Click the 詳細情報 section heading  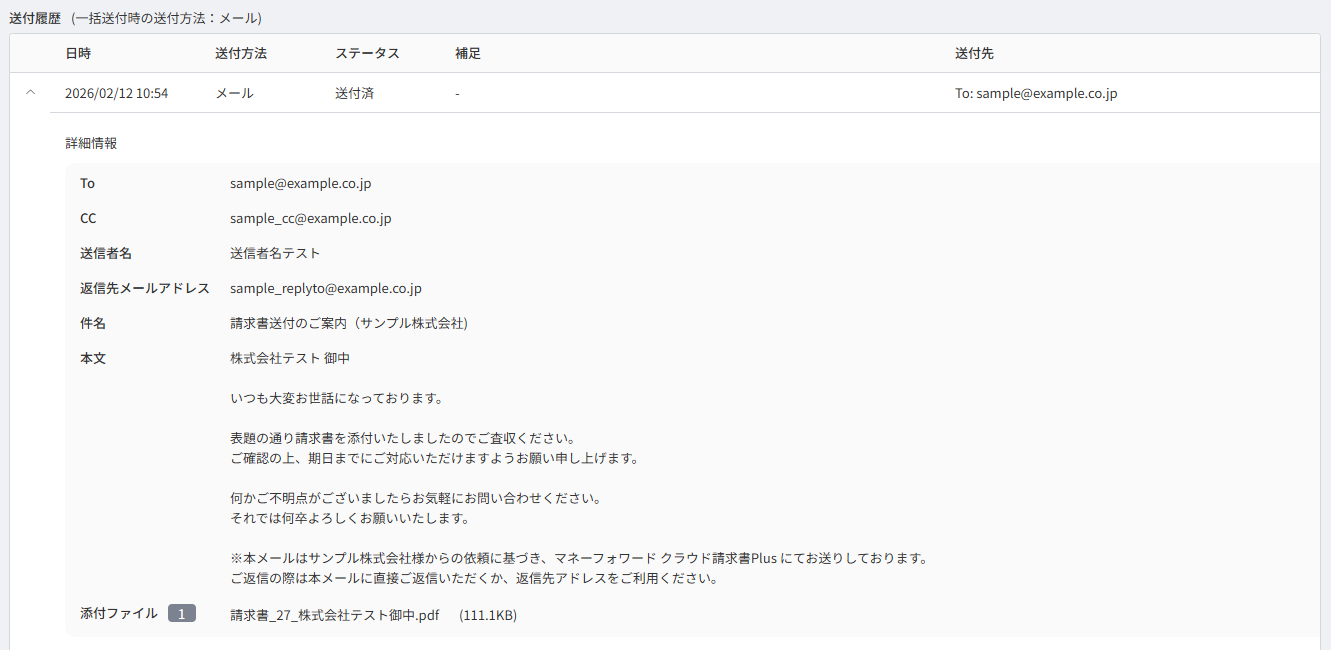pos(91,143)
